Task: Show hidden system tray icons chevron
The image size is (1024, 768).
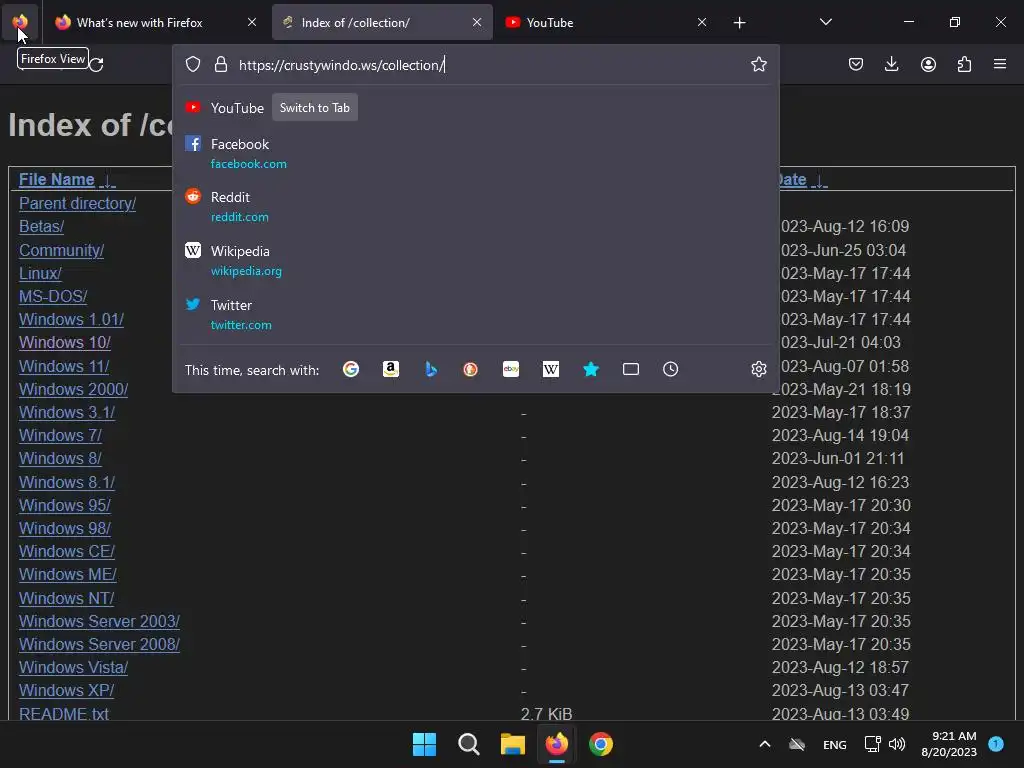Action: pyautogui.click(x=764, y=744)
